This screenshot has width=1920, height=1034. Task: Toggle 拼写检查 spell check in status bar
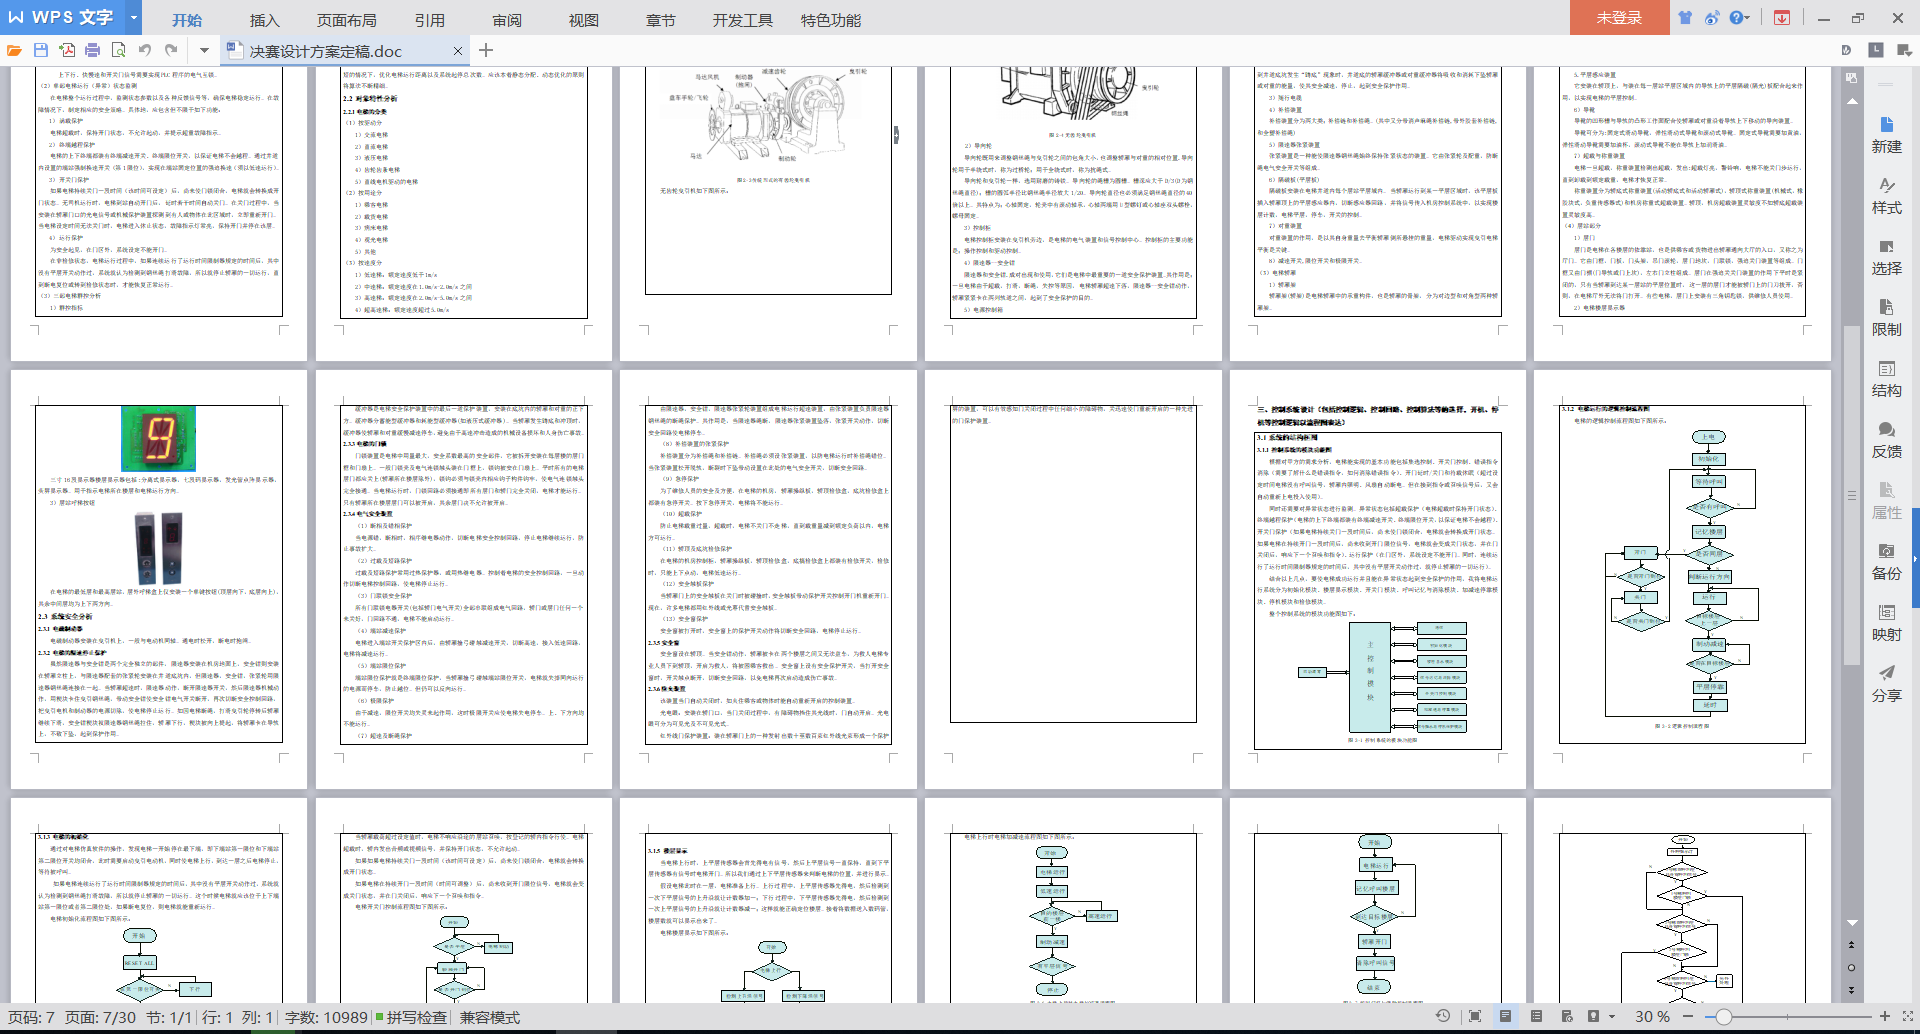411,1017
